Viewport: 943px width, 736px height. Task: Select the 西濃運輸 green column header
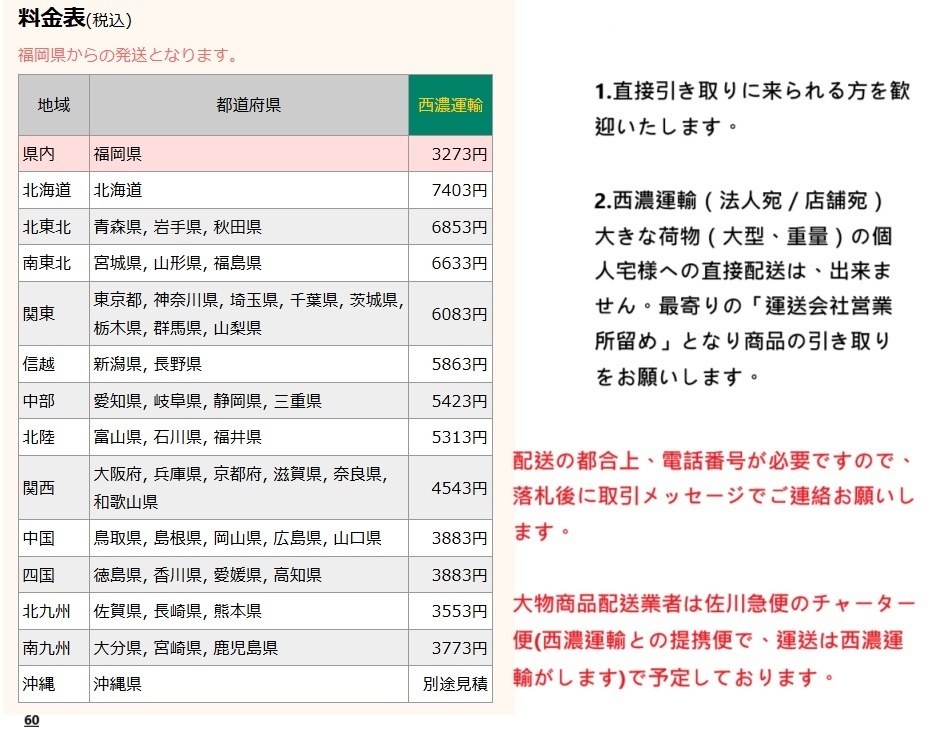449,104
